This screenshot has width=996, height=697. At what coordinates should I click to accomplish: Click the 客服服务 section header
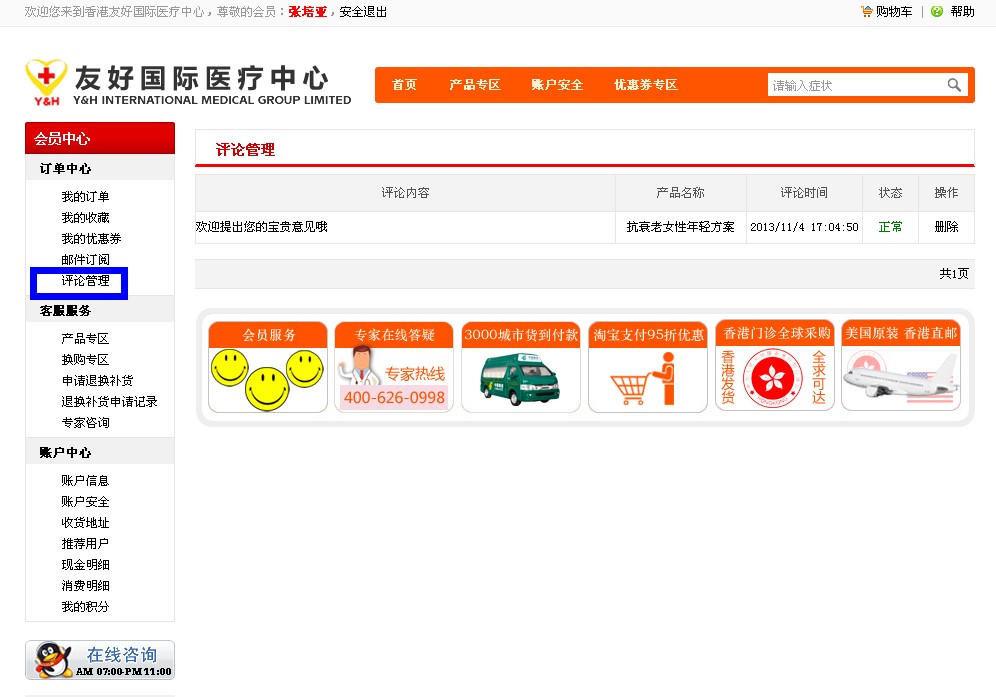pyautogui.click(x=65, y=310)
